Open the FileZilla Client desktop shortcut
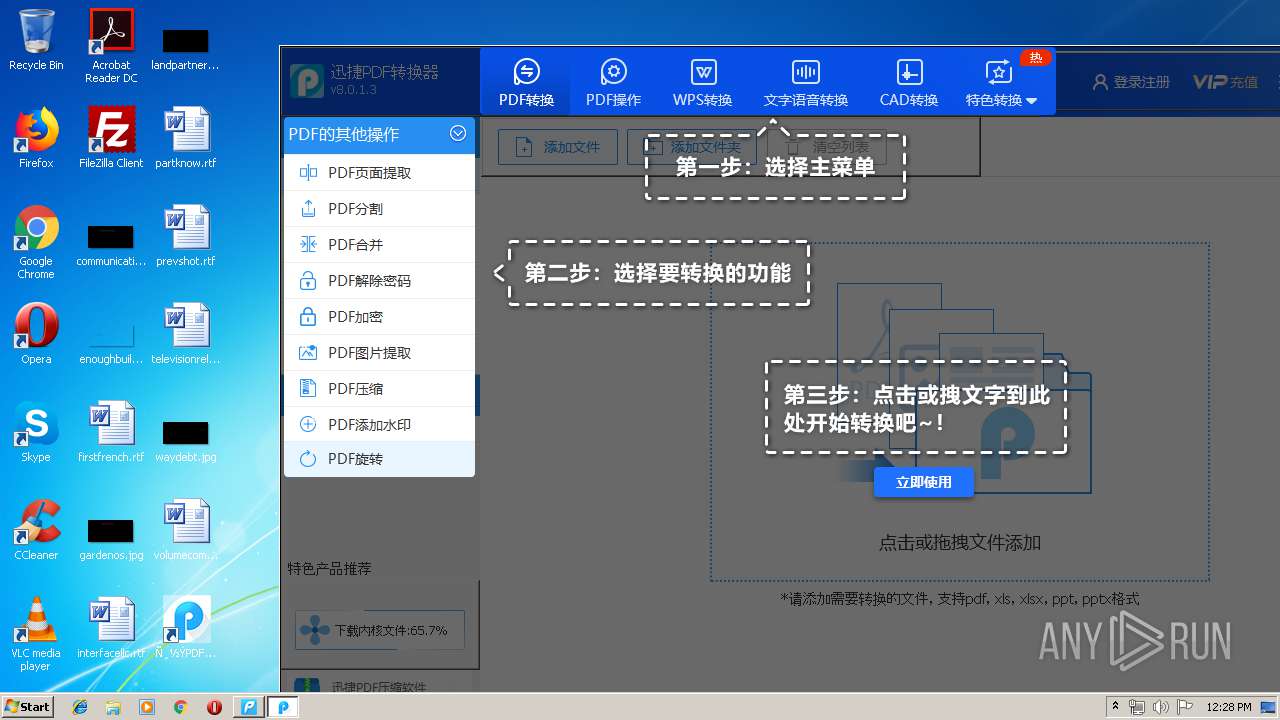Image resolution: width=1280 pixels, height=720 pixels. click(111, 137)
